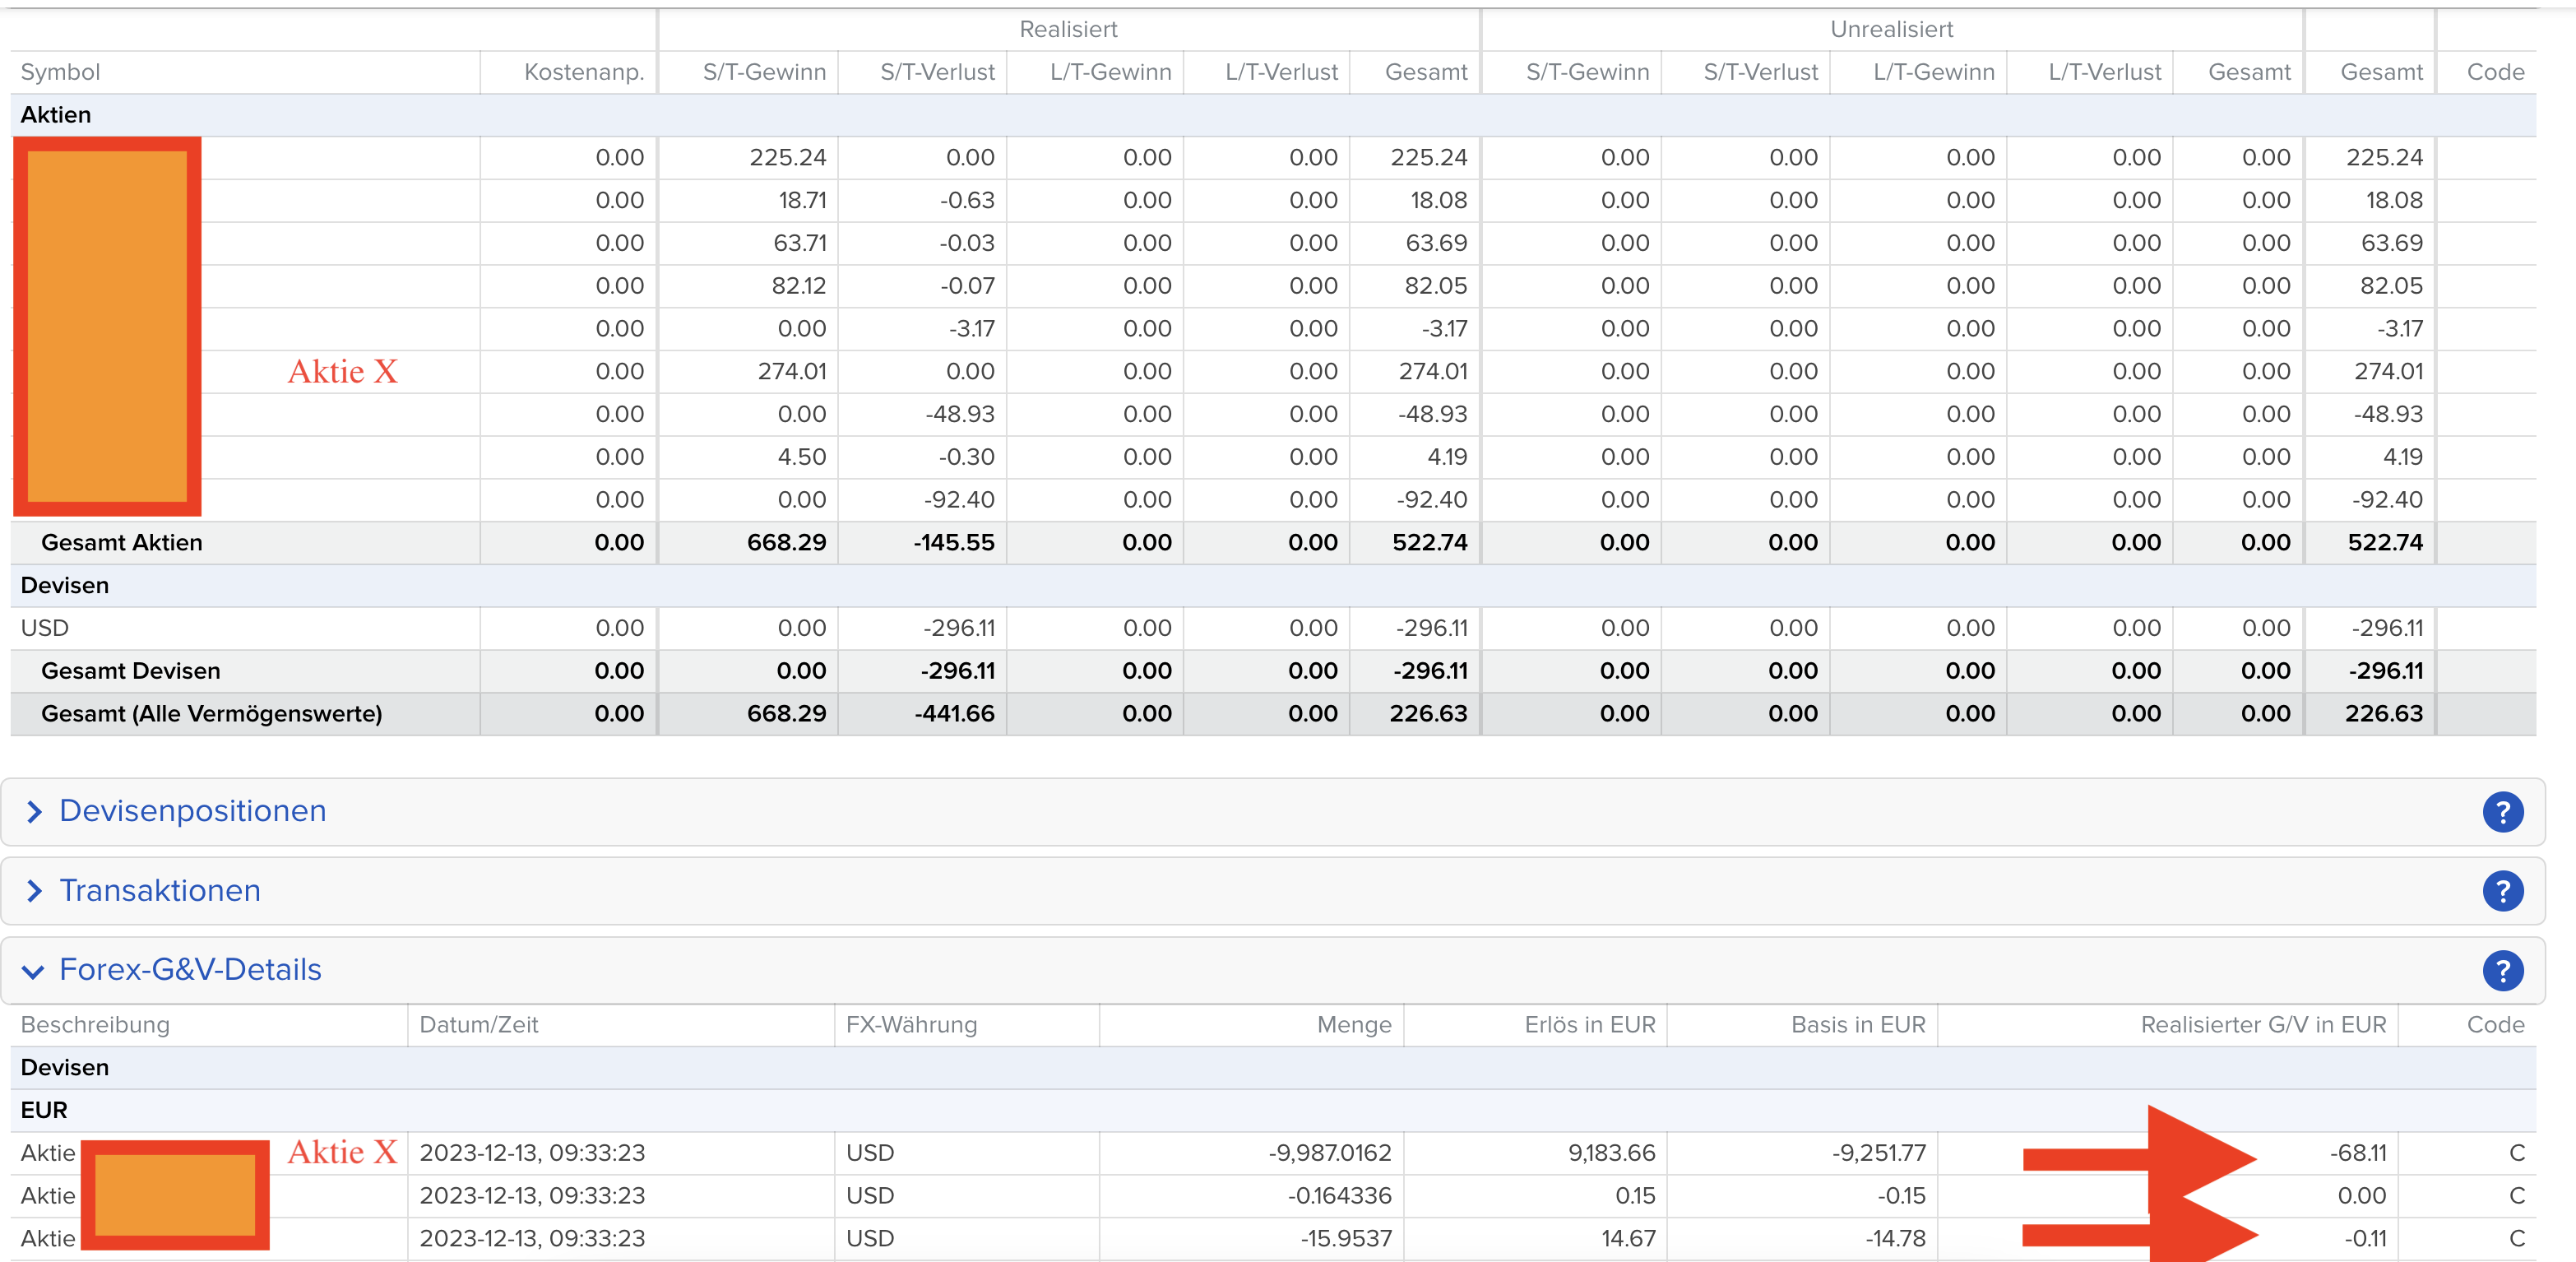Open the Transaktionen section title

[160, 890]
